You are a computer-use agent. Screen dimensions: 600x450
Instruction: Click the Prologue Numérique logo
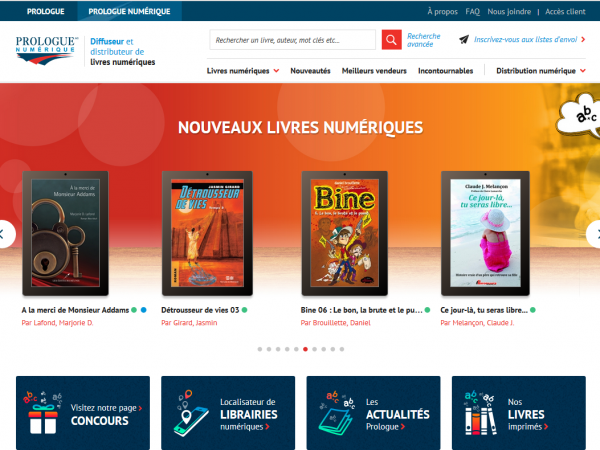tap(46, 51)
